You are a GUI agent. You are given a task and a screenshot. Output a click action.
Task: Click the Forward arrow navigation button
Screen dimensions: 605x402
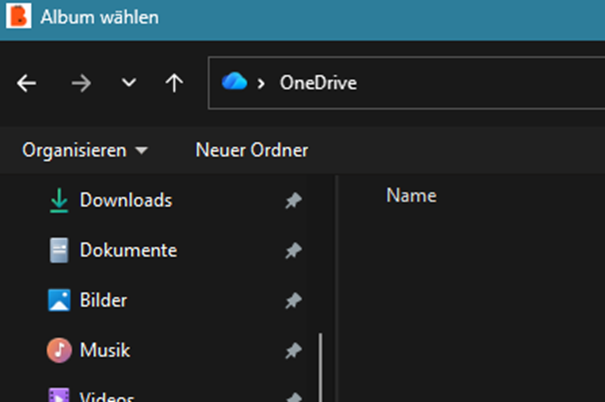click(x=80, y=83)
